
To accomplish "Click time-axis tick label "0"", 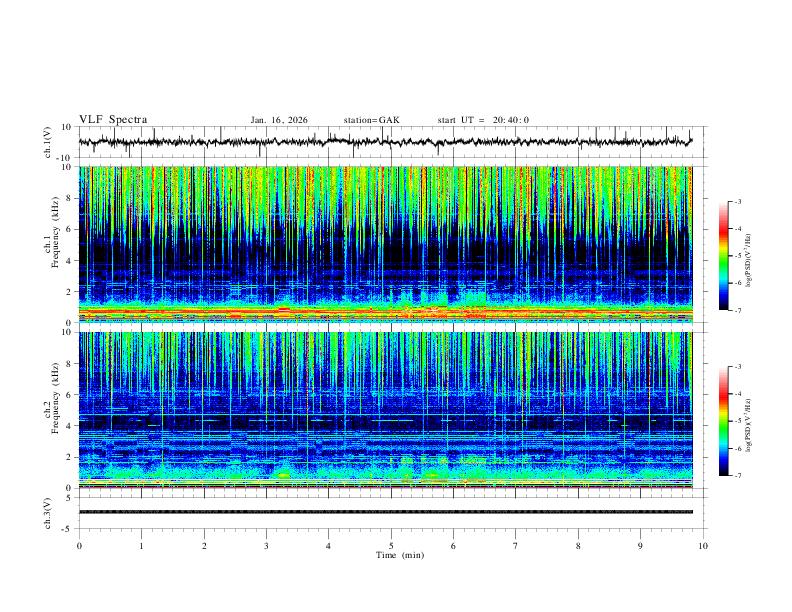I will [x=79, y=546].
